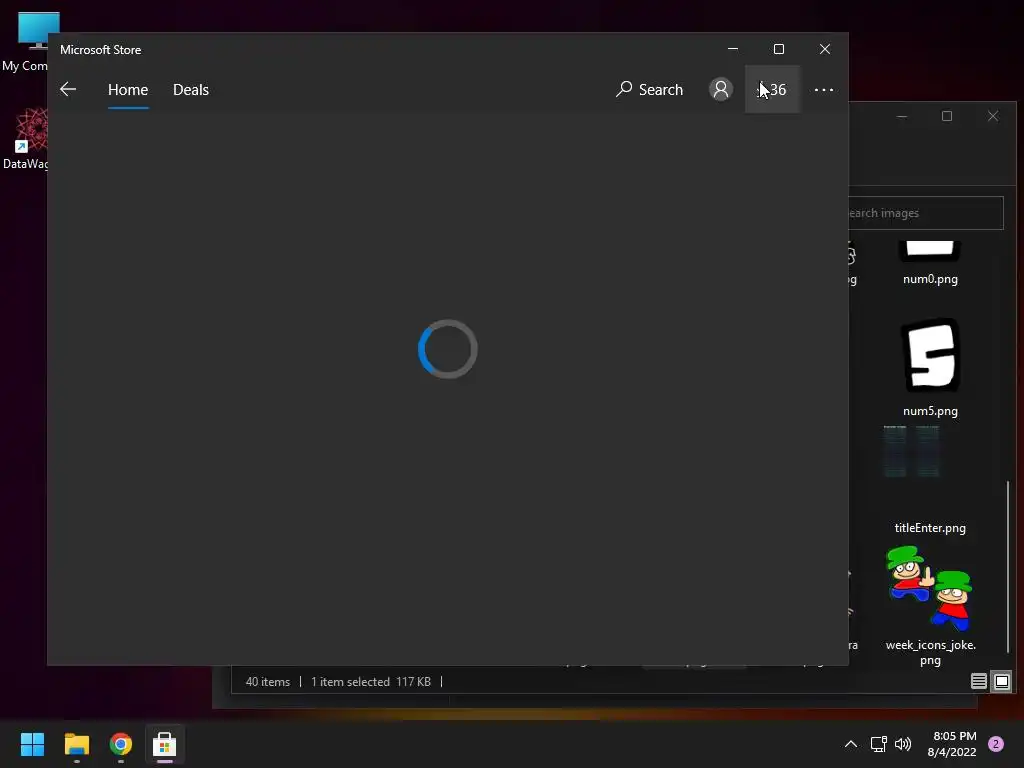Screen dimensions: 1024x768
Task: Open downloads and updates counter 36
Action: (x=773, y=89)
